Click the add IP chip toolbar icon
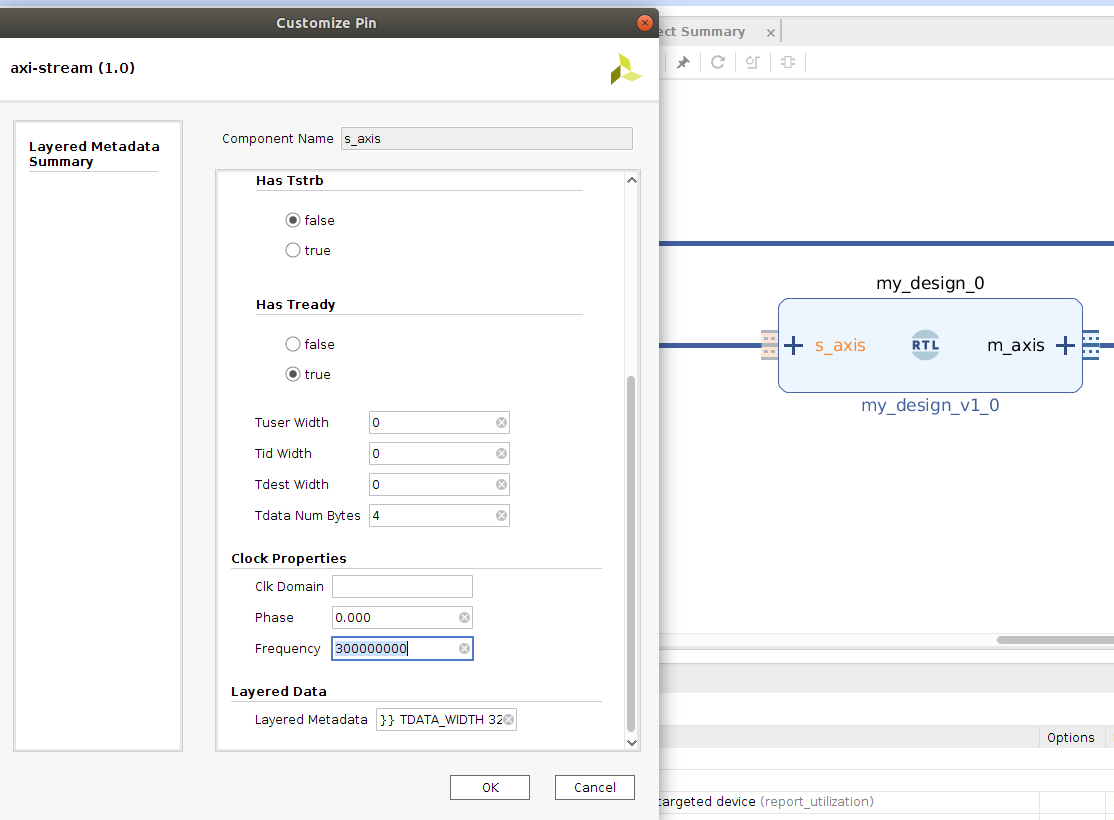 click(788, 63)
